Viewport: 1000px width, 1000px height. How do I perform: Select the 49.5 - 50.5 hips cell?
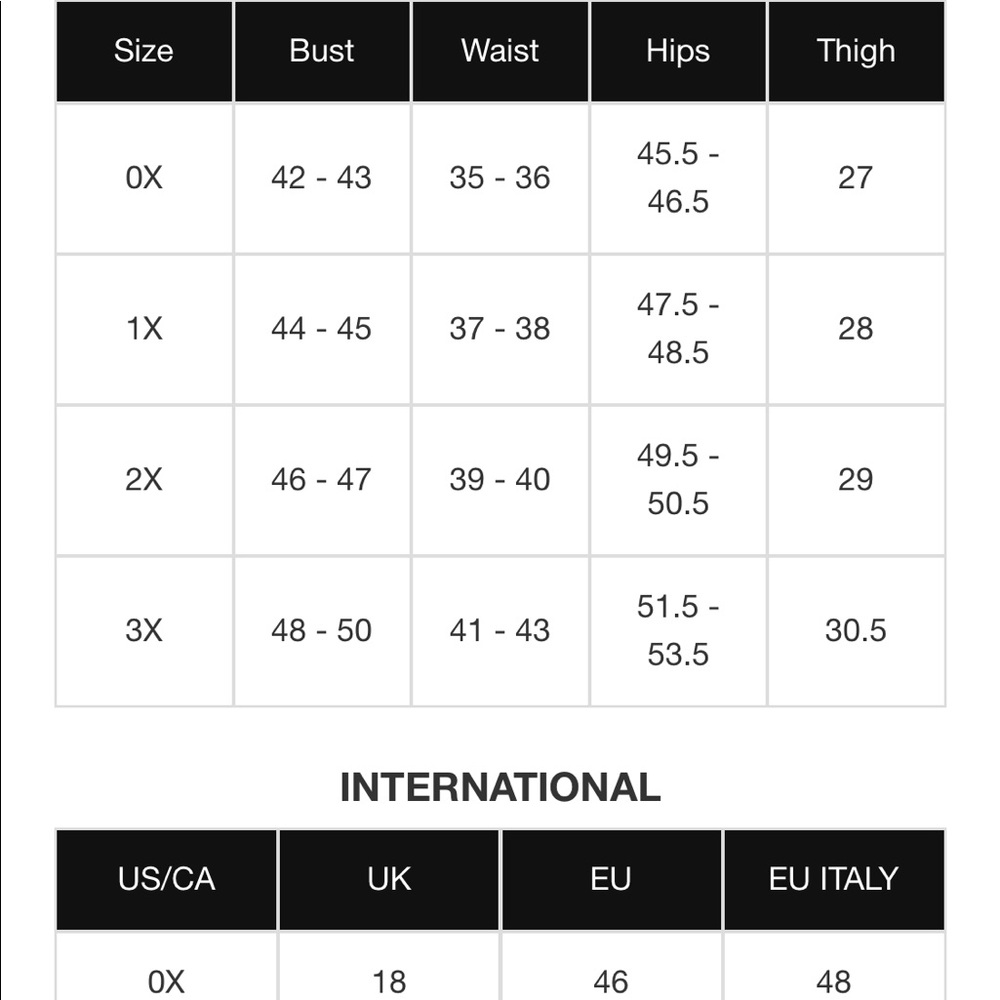click(678, 480)
